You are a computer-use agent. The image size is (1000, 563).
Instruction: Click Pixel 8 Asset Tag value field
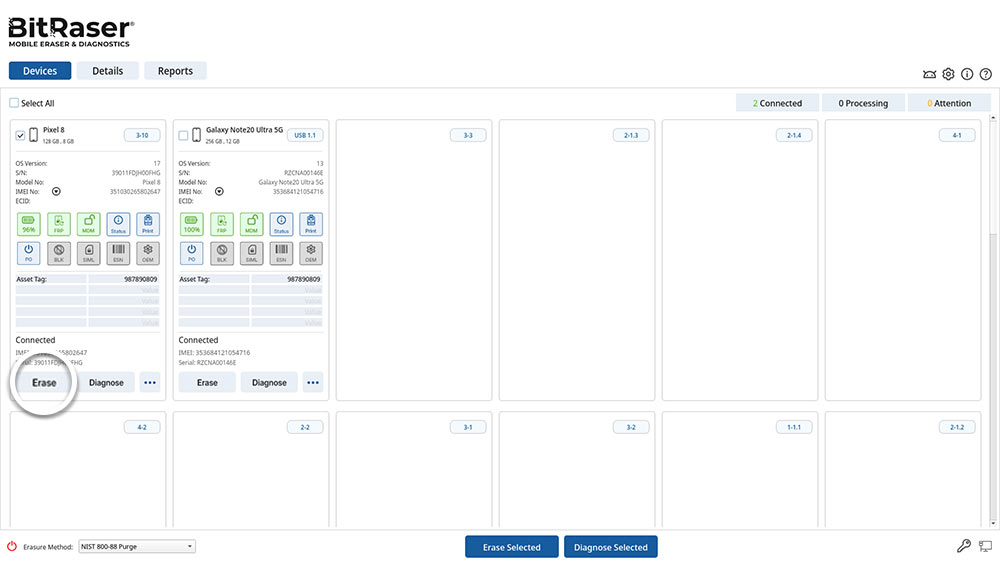(124, 279)
